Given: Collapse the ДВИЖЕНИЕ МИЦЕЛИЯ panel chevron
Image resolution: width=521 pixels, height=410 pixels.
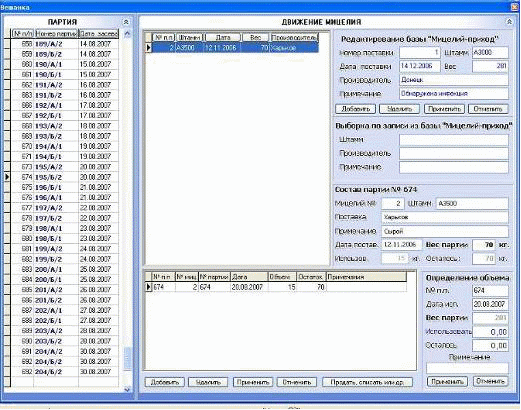Looking at the screenshot, I should [x=509, y=22].
